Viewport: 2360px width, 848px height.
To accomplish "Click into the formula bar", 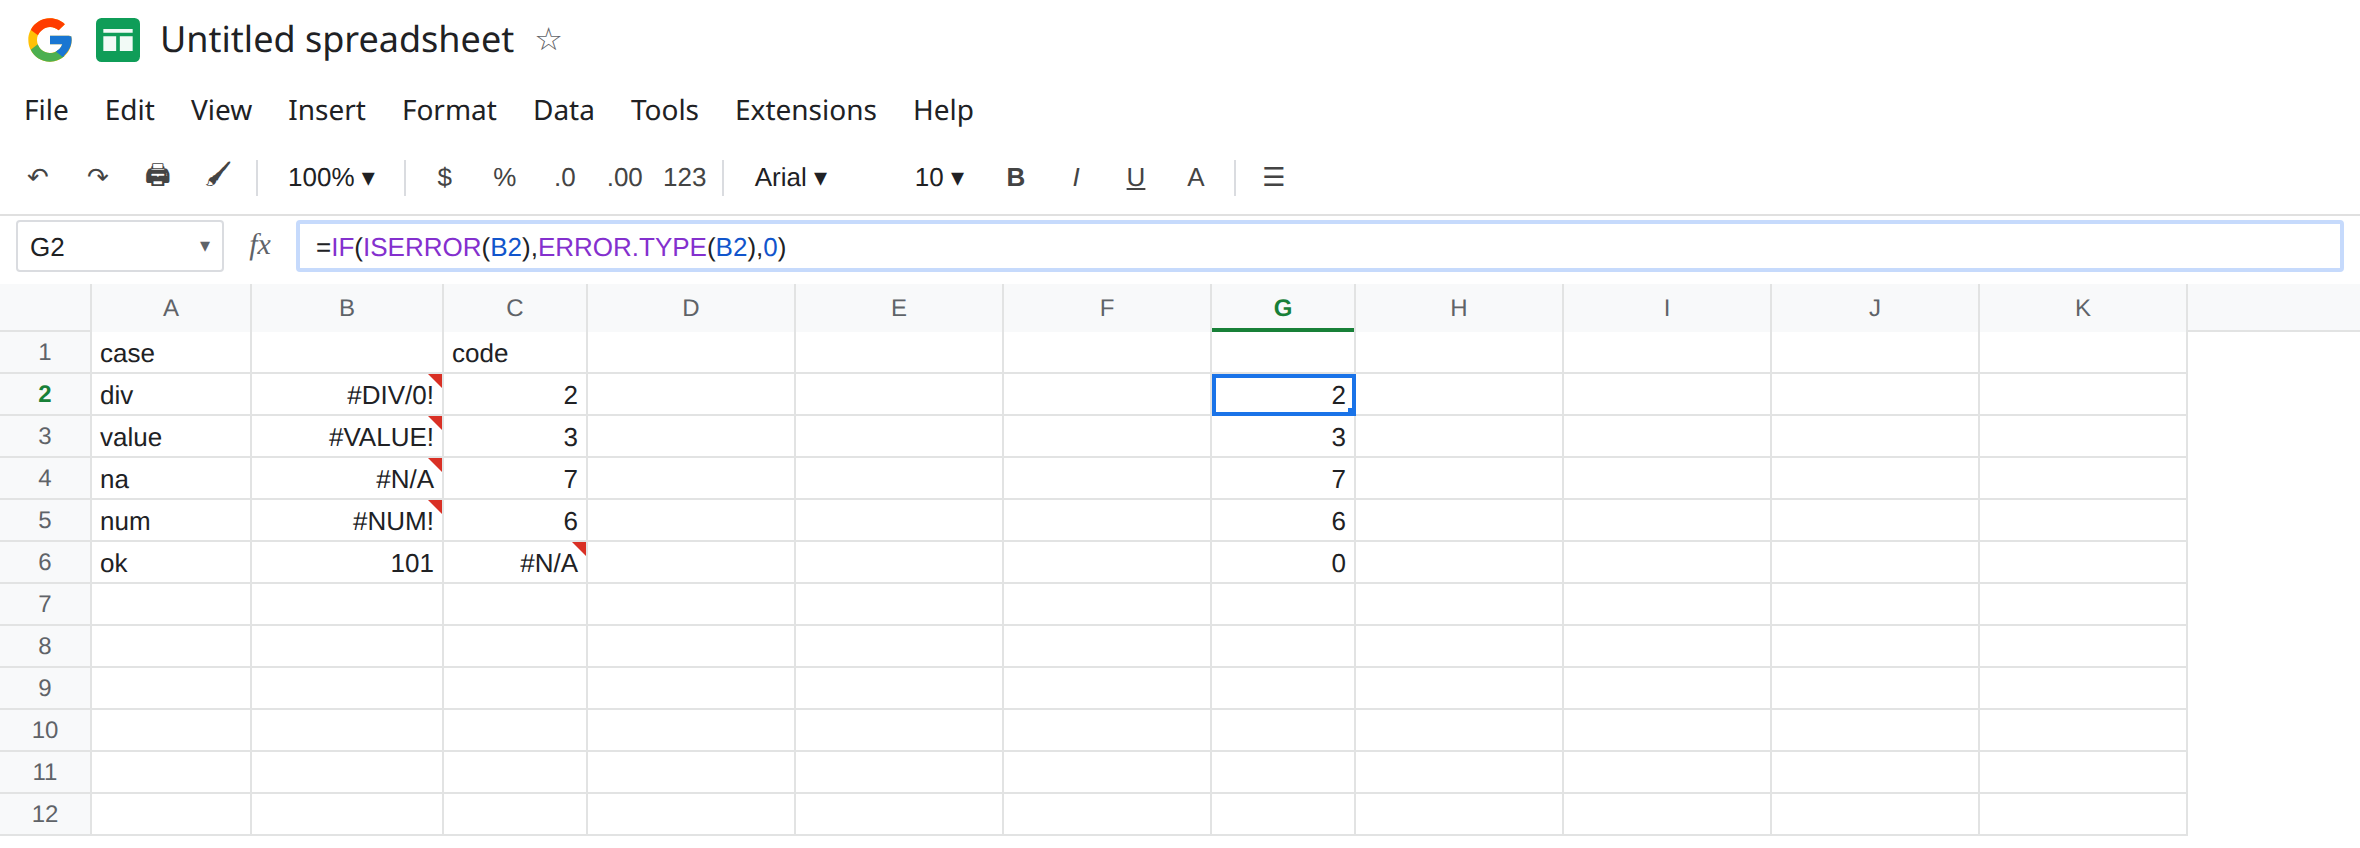I will tap(1319, 246).
